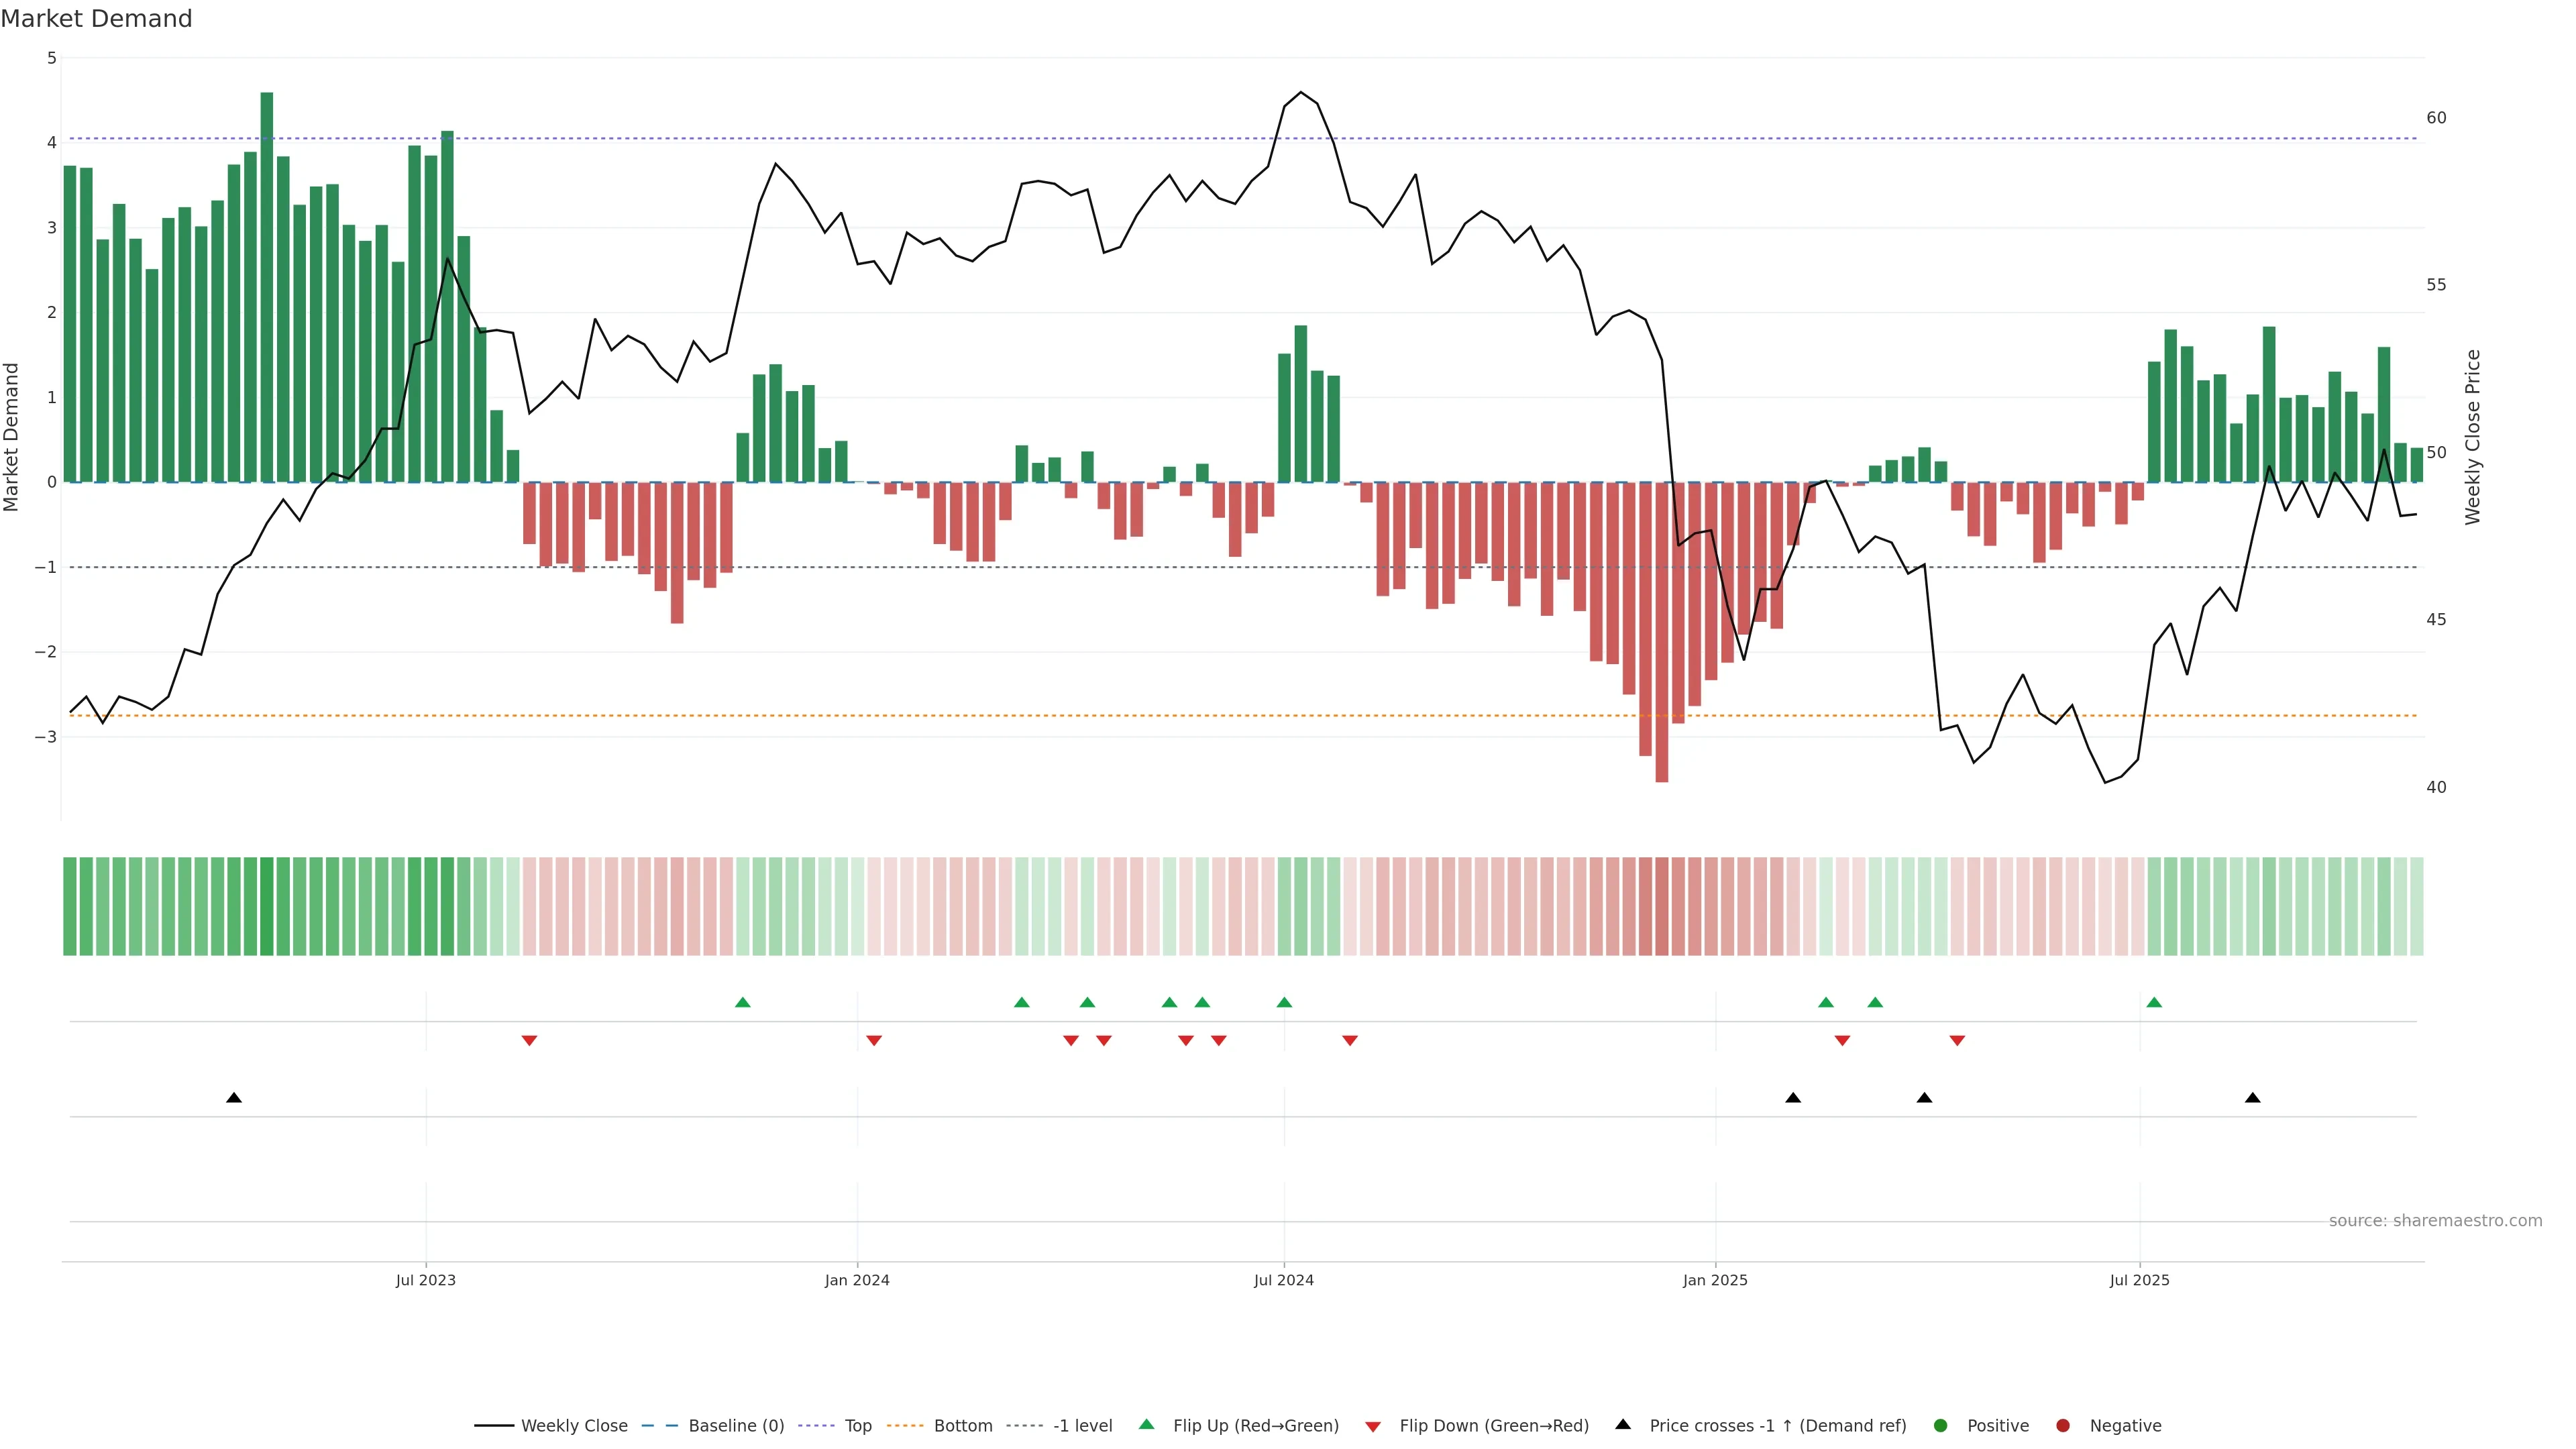Viewport: 2576px width, 1449px height.
Task: Click black Price crosses -1 legend triangle
Action: (1623, 1424)
